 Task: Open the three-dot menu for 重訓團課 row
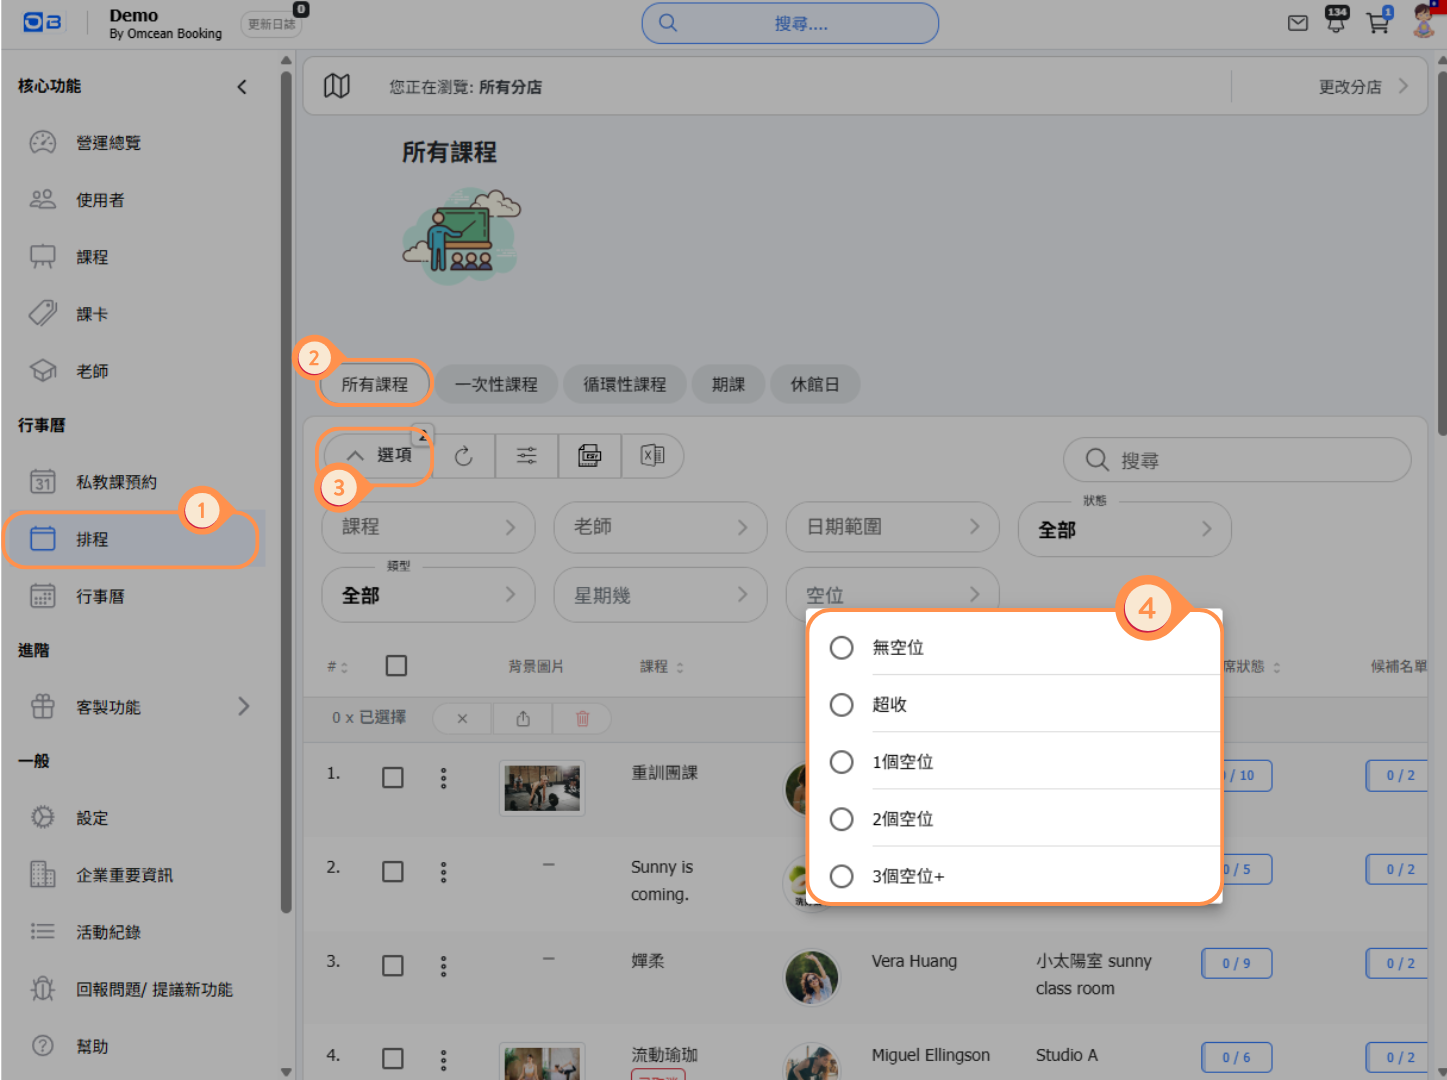tap(443, 778)
